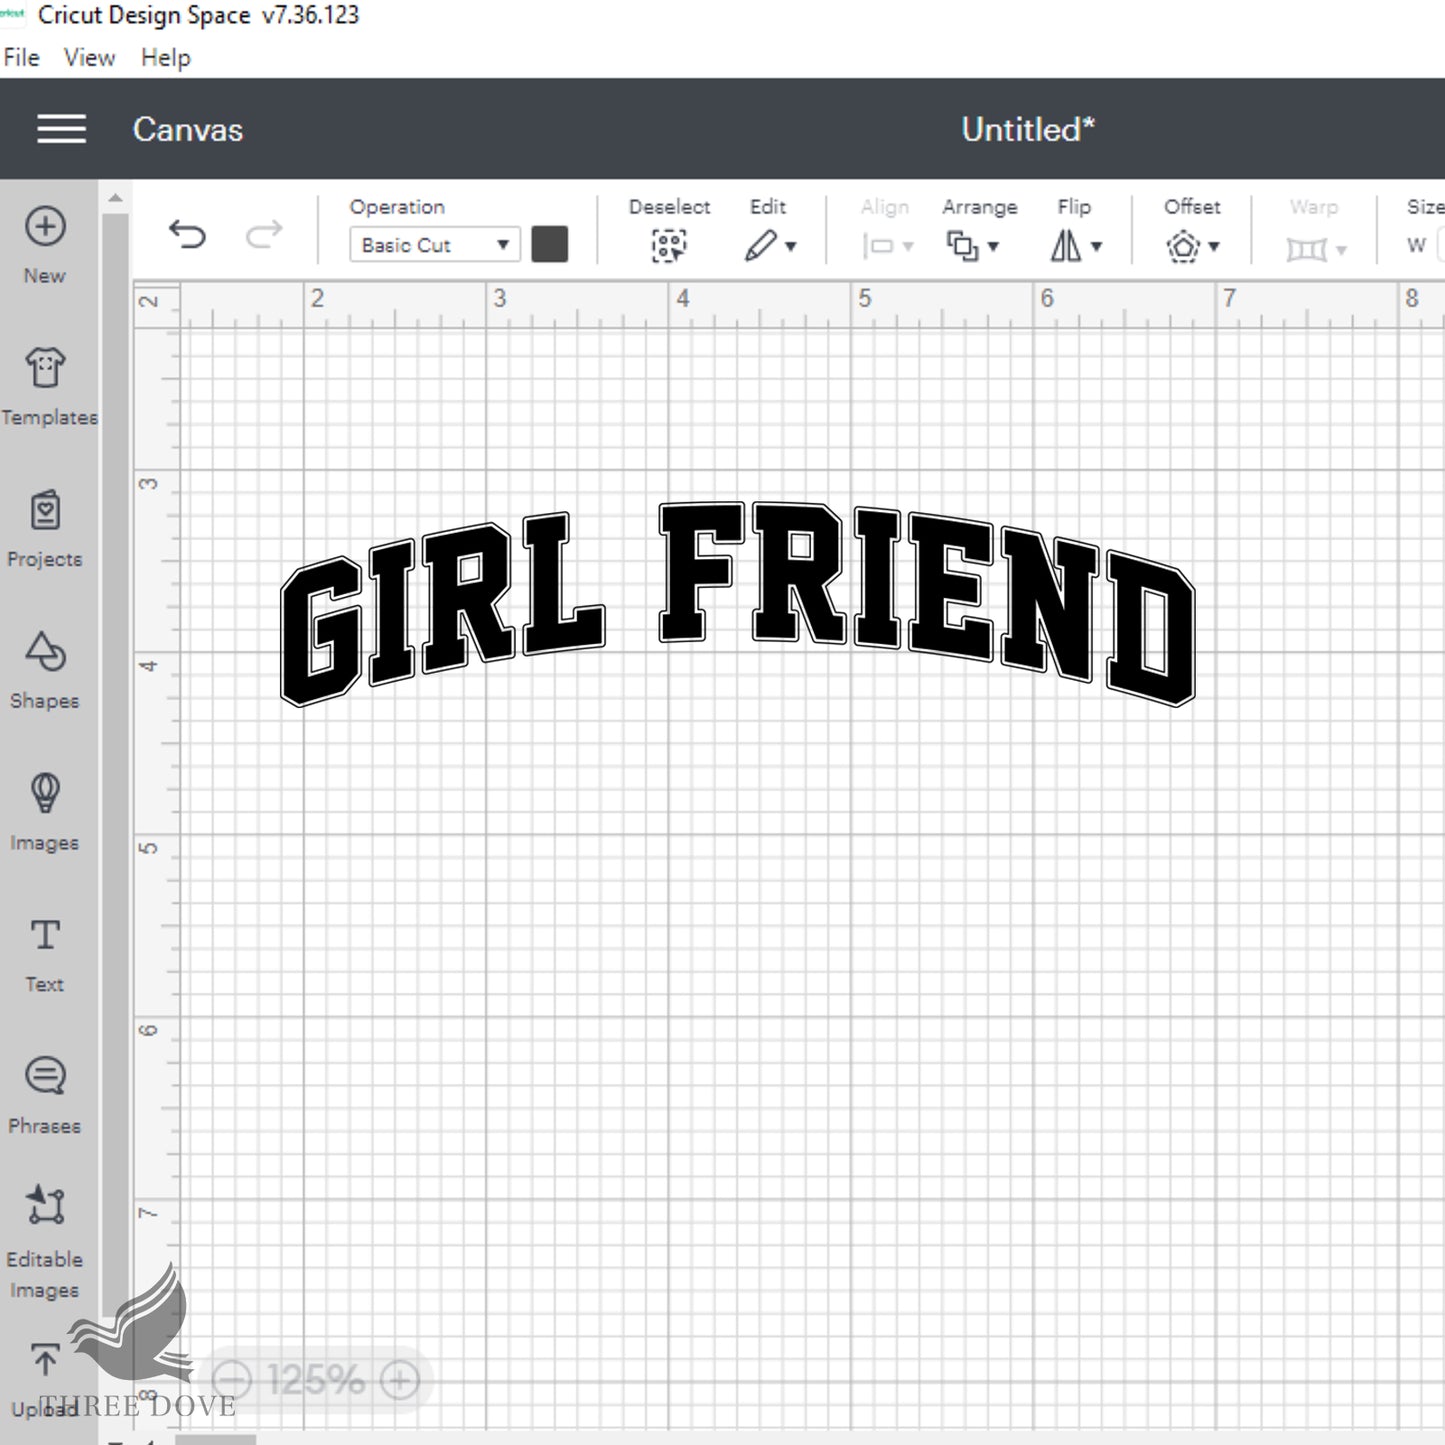Redo the last undone action
The image size is (1445, 1445).
pyautogui.click(x=264, y=235)
